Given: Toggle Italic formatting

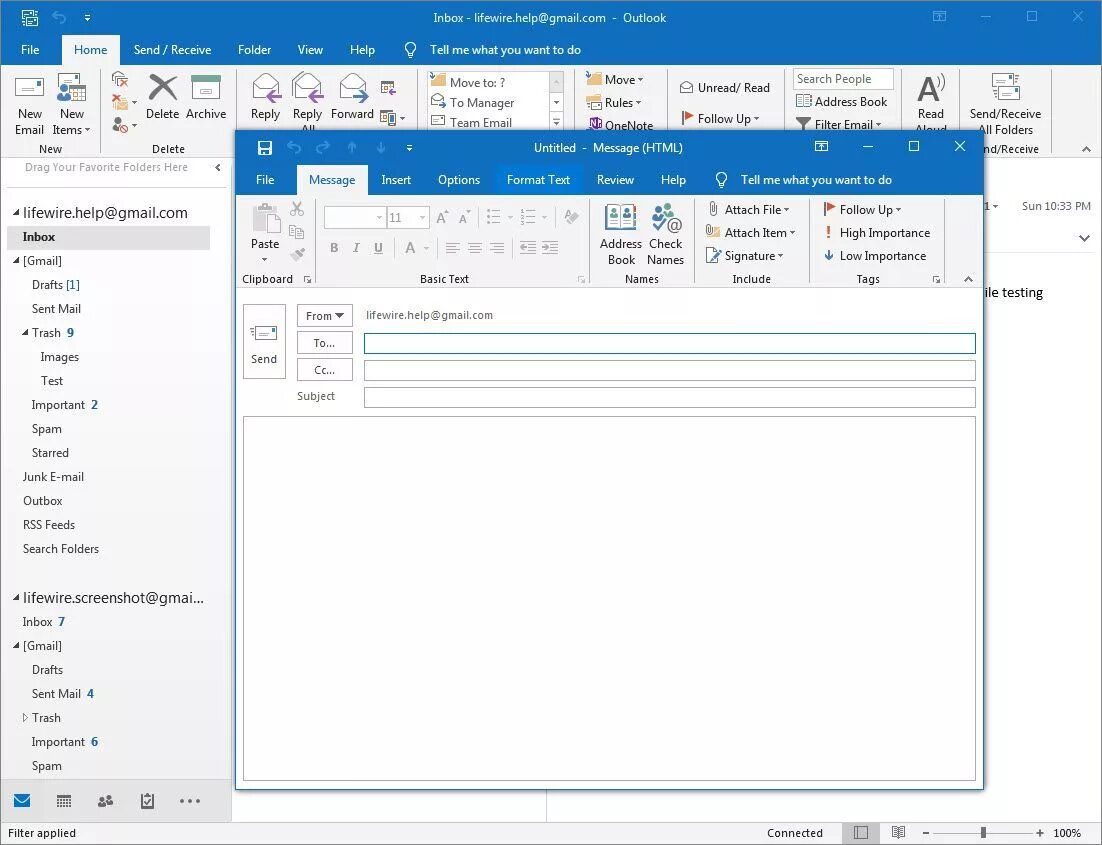Looking at the screenshot, I should (x=356, y=247).
